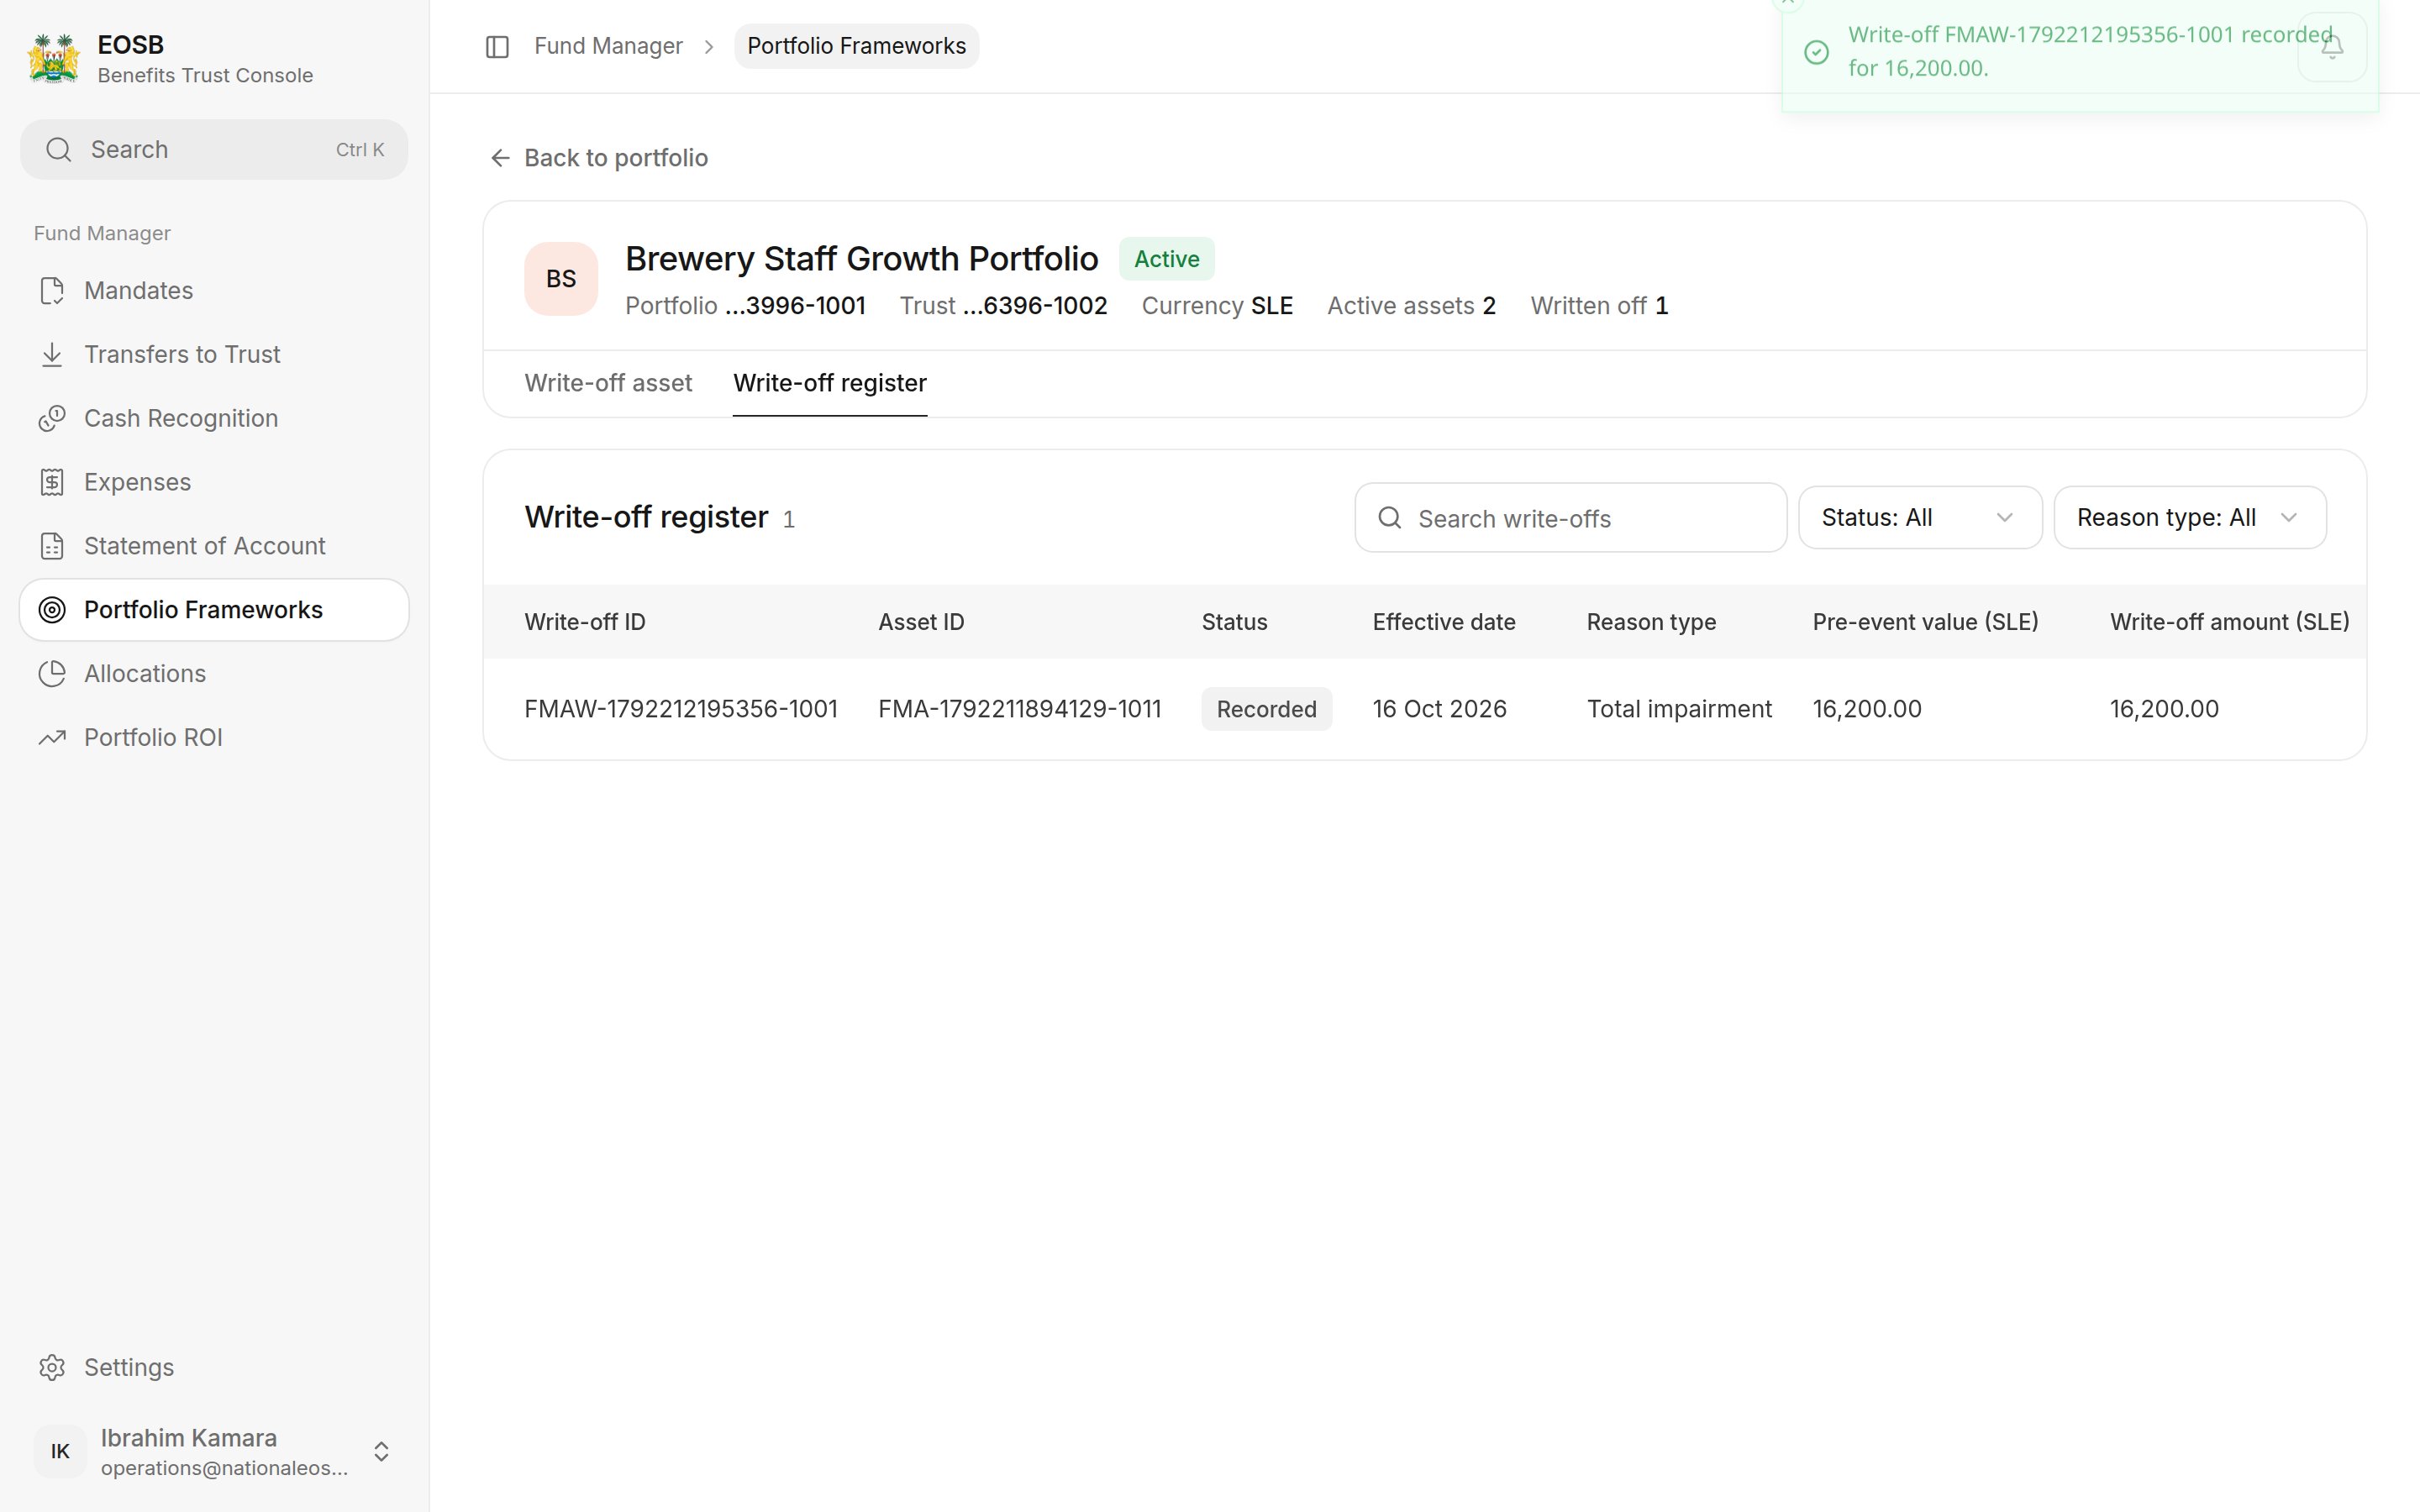Click the Write-off ID column header
The width and height of the screenshot is (2420, 1512).
[585, 622]
